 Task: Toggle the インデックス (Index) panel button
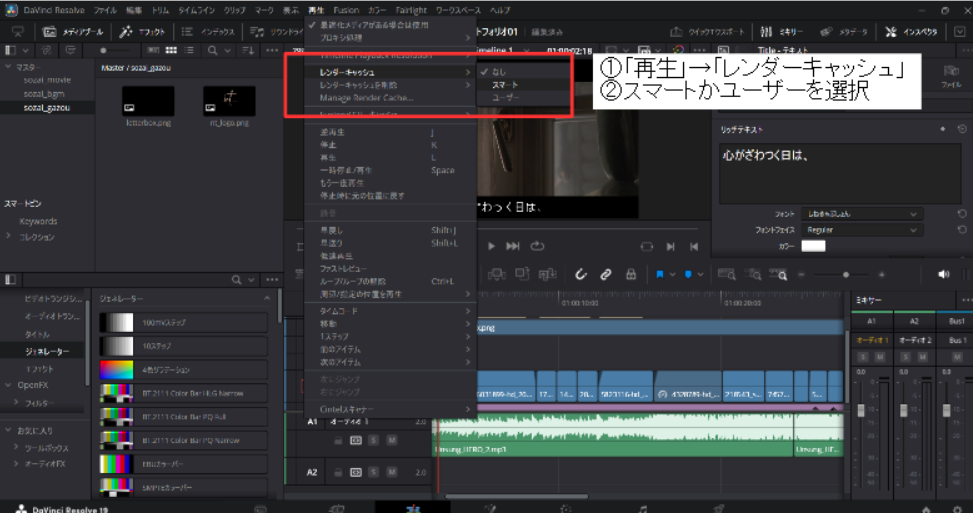click(208, 32)
